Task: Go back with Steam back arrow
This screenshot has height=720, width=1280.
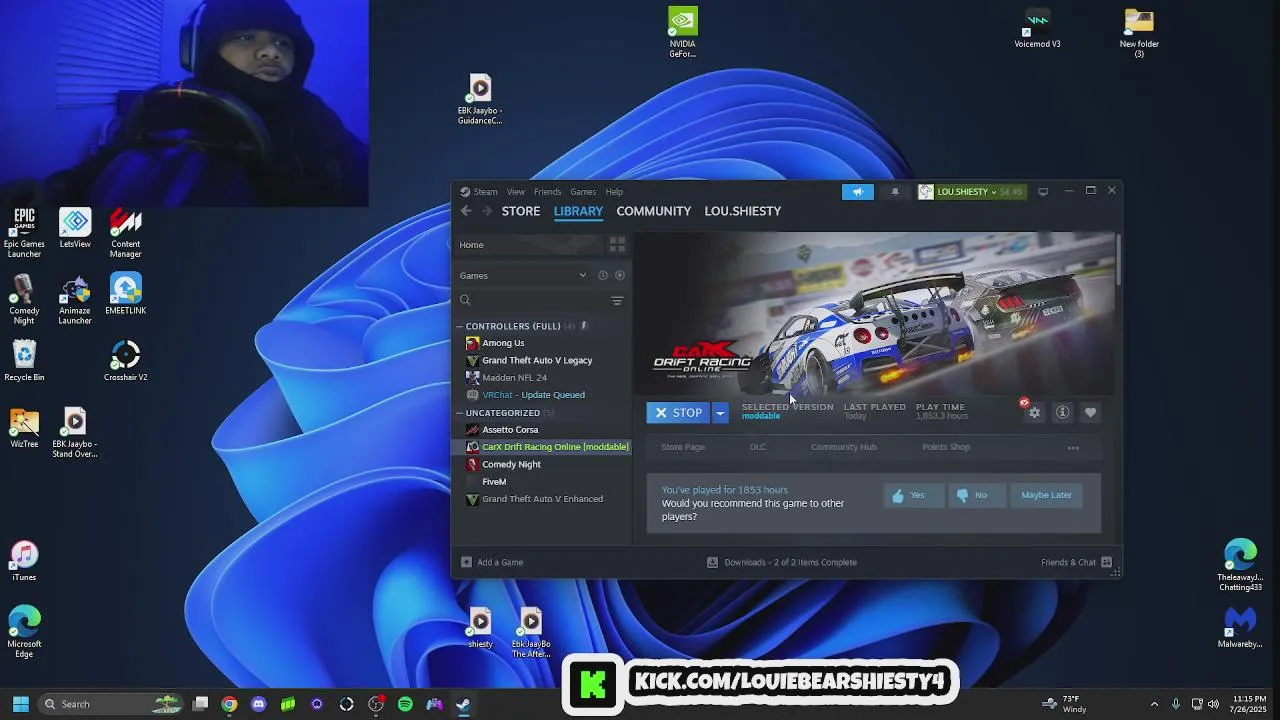Action: coord(466,211)
